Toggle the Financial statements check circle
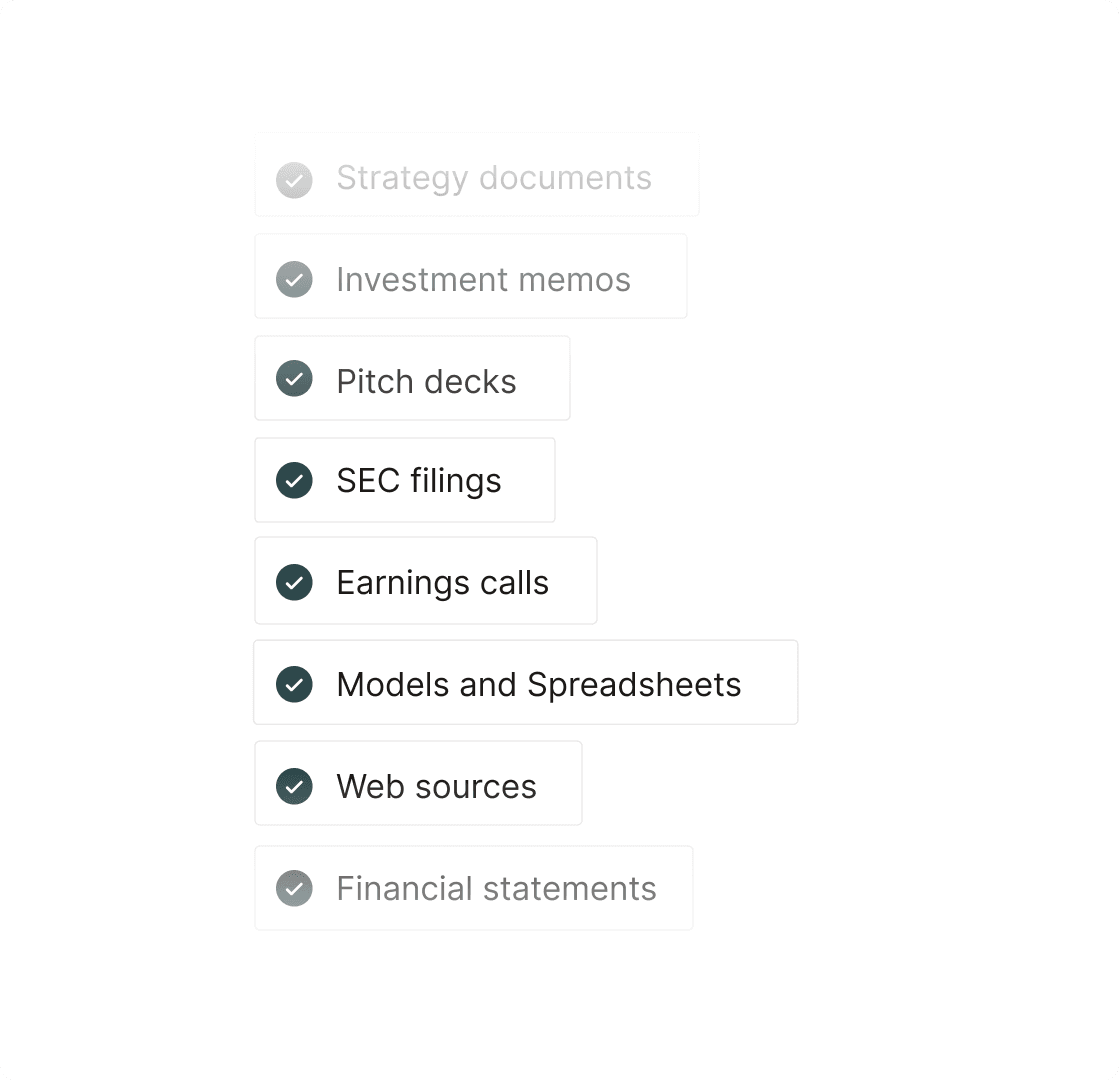Screen dimensions: 1119x1081 pyautogui.click(x=294, y=888)
